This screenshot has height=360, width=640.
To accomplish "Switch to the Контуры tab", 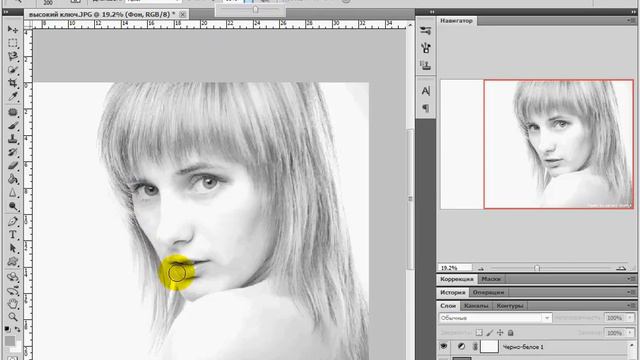I will coord(510,306).
